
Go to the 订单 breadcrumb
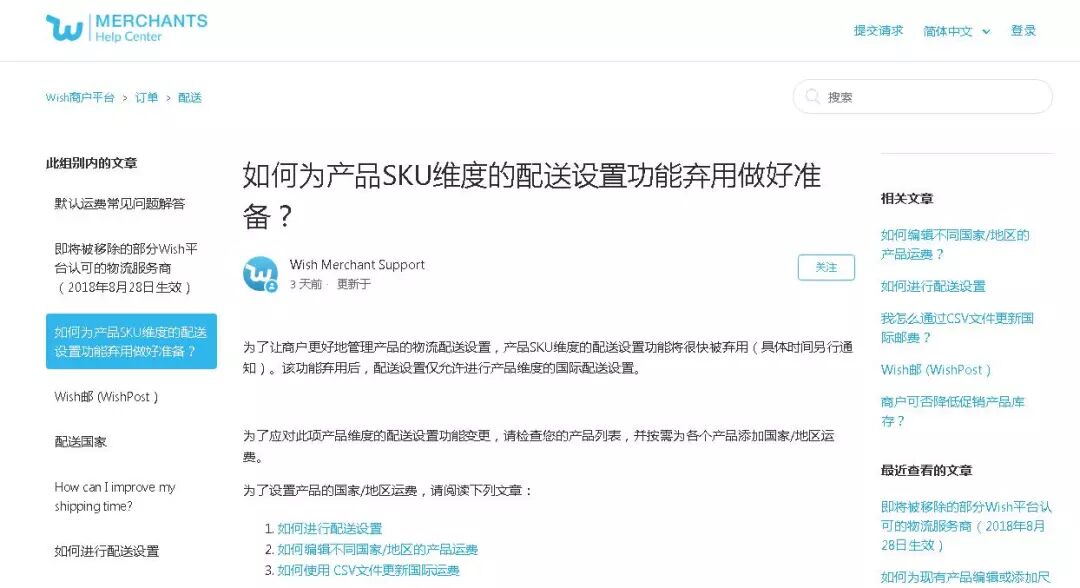click(146, 98)
